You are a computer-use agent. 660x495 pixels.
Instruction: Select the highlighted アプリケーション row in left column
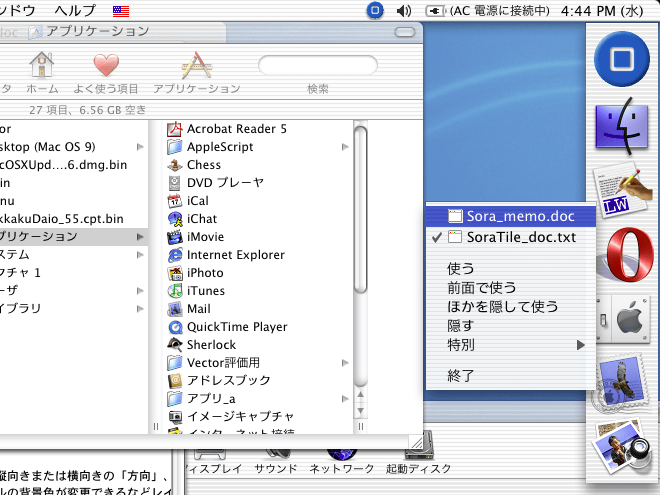click(74, 237)
